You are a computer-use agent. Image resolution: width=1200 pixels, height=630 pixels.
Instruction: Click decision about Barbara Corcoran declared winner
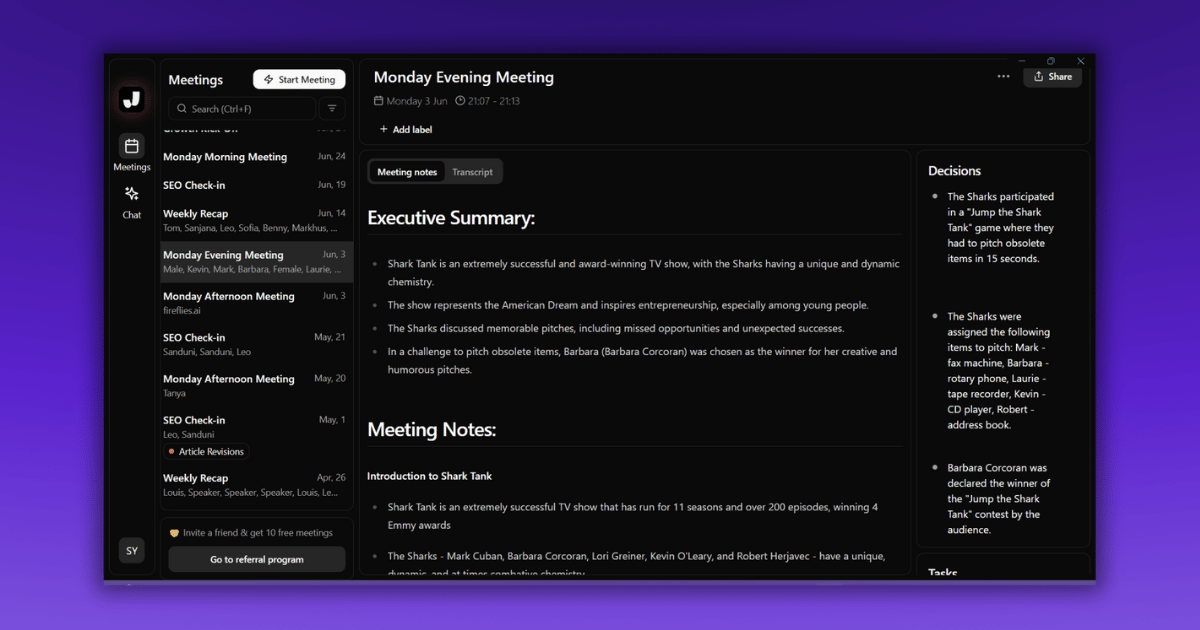999,499
